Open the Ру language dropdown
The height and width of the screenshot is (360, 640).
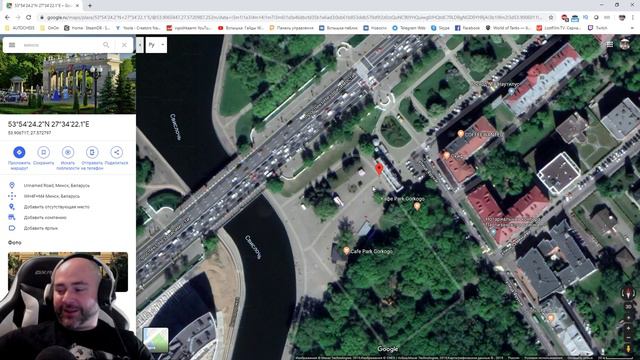click(156, 45)
